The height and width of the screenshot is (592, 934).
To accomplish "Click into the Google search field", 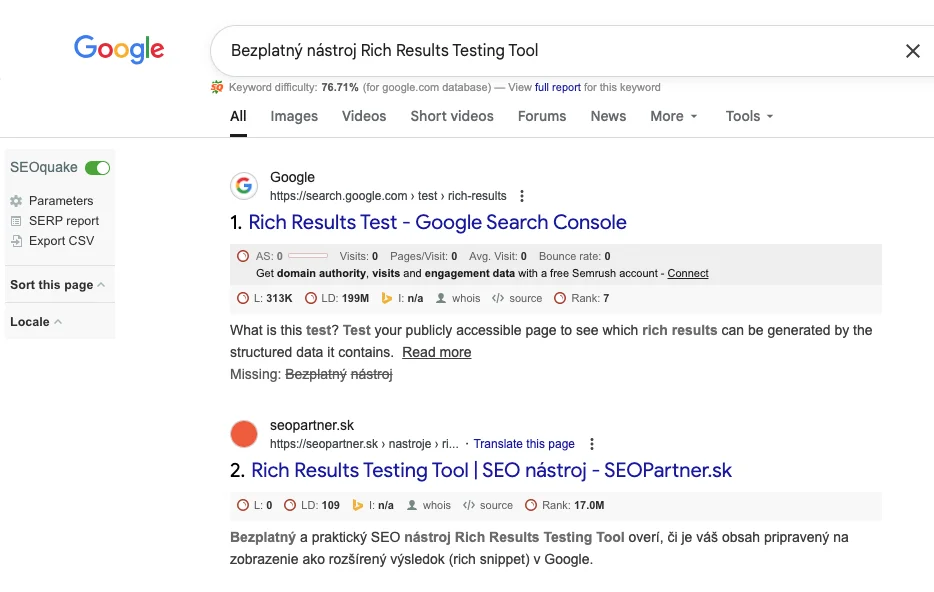I will pyautogui.click(x=550, y=51).
